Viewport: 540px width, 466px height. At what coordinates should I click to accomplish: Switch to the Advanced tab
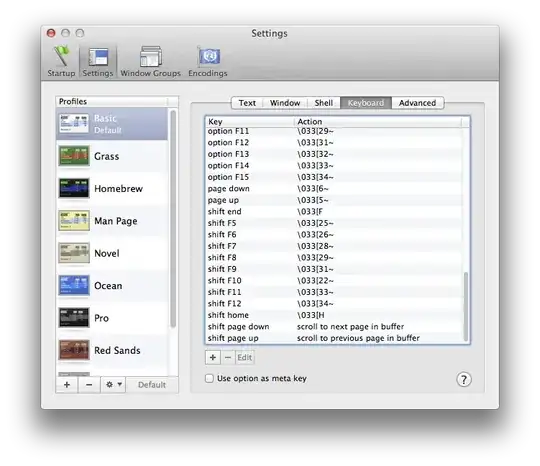[417, 103]
